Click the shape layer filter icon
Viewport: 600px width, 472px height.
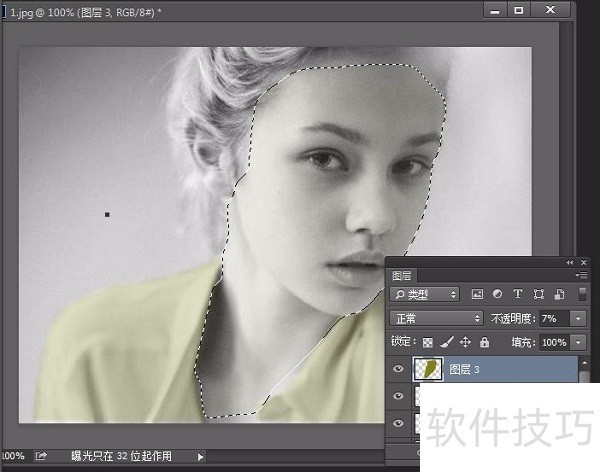coord(538,295)
